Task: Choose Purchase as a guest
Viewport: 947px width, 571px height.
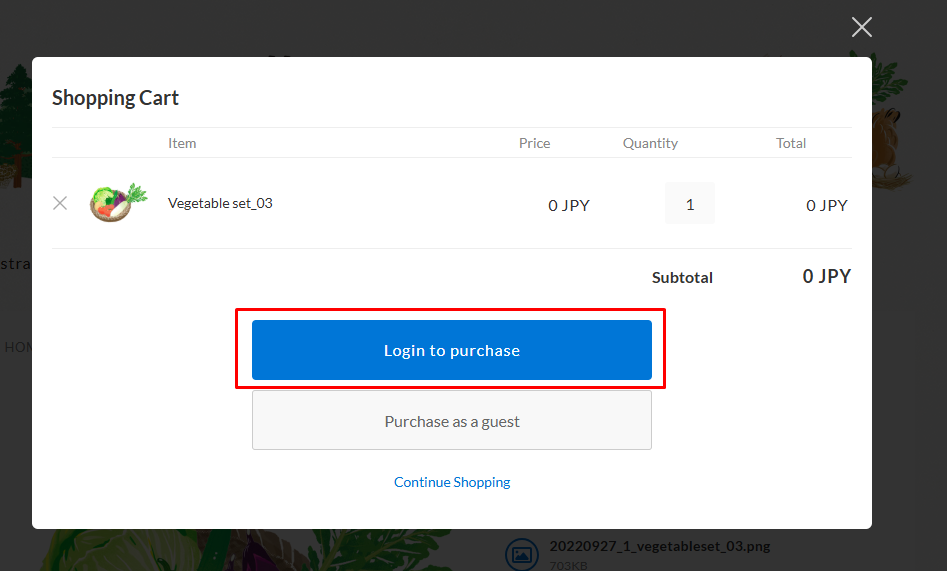Action: 452,421
